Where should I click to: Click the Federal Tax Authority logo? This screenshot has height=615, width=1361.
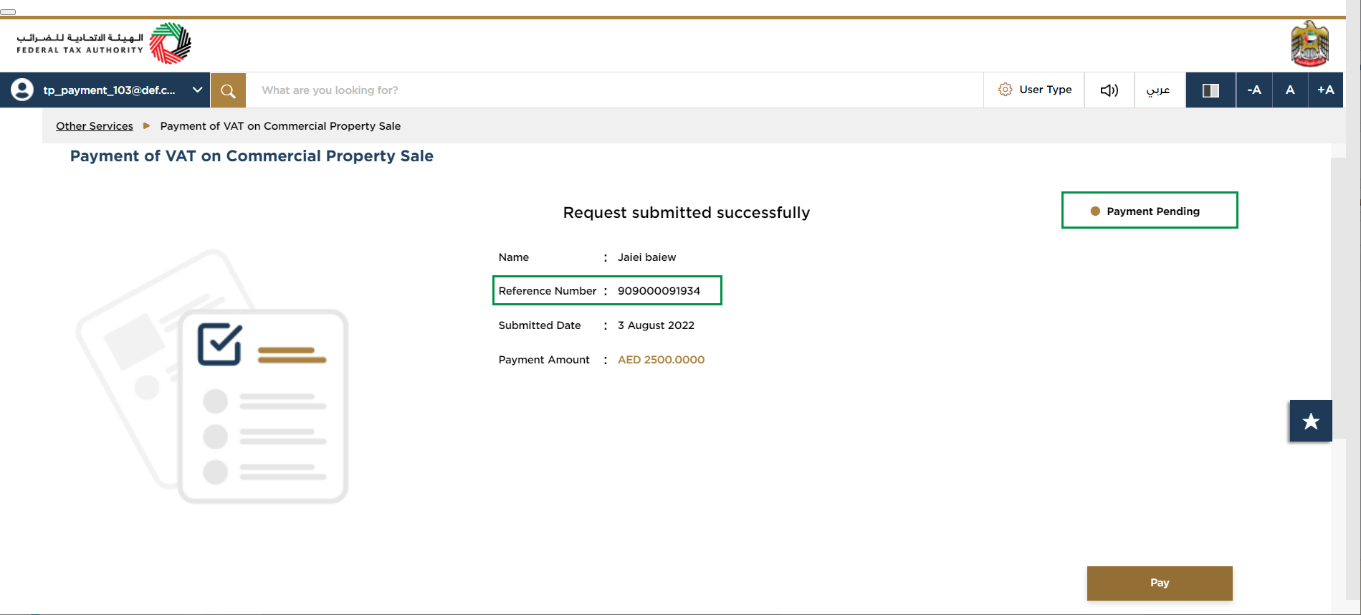[103, 44]
